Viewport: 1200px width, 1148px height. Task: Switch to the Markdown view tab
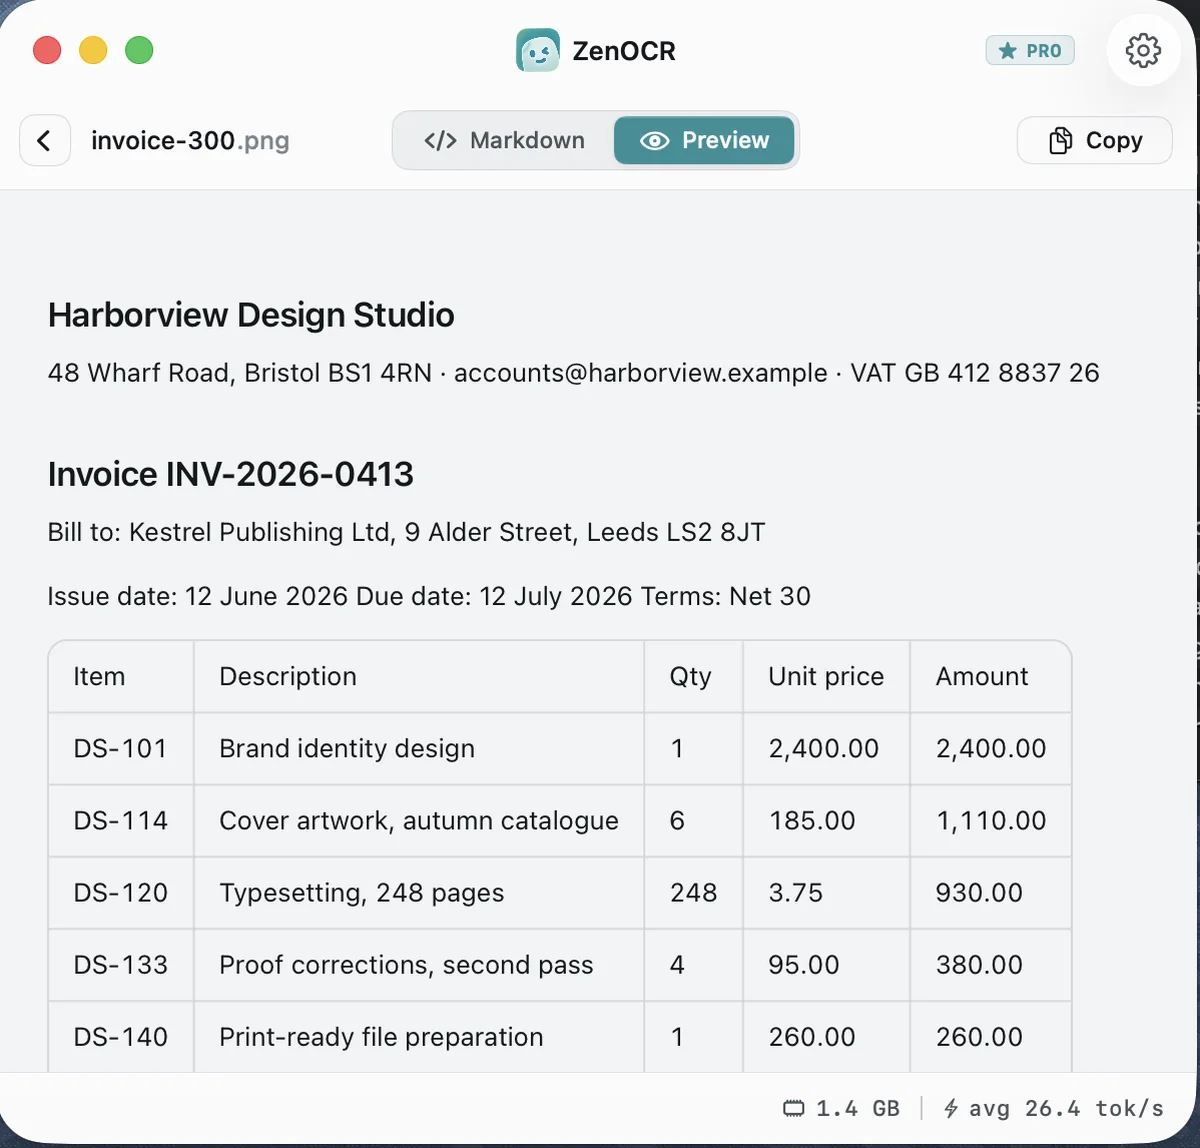coord(505,140)
